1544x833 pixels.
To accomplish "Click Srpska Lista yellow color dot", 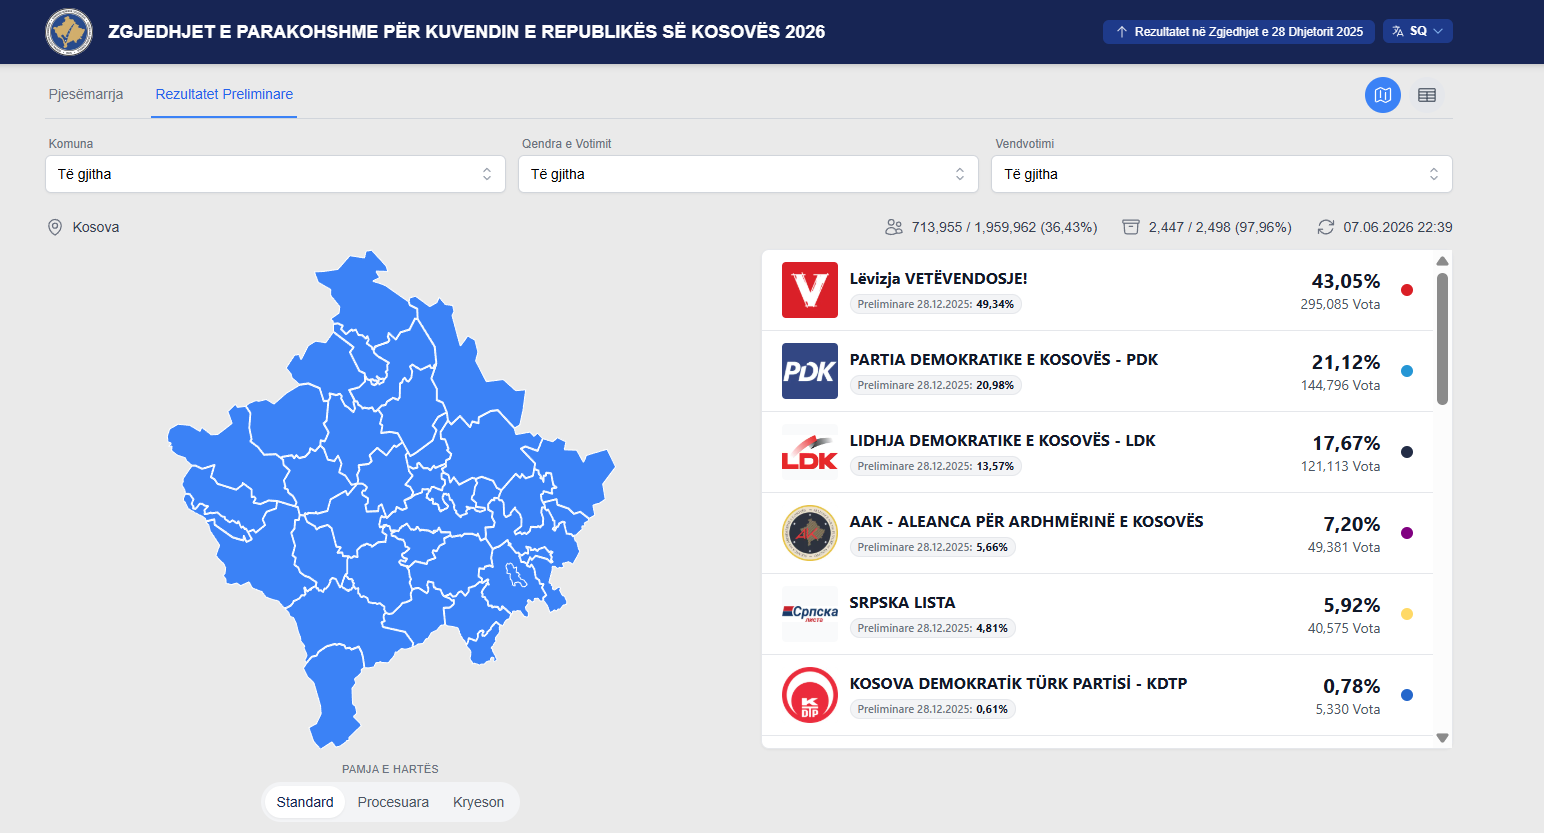I will (1407, 614).
